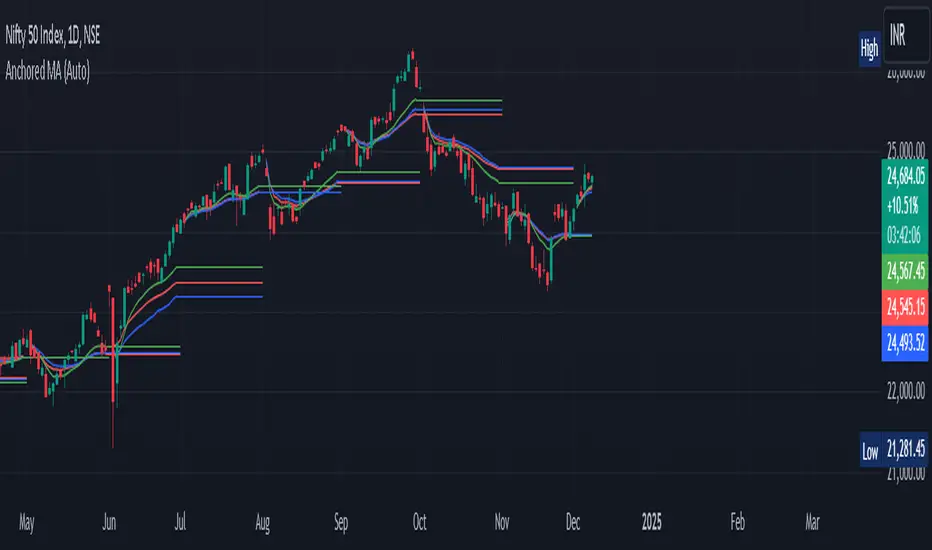
Task: Click the Oct label on time axis
Action: [x=421, y=521]
